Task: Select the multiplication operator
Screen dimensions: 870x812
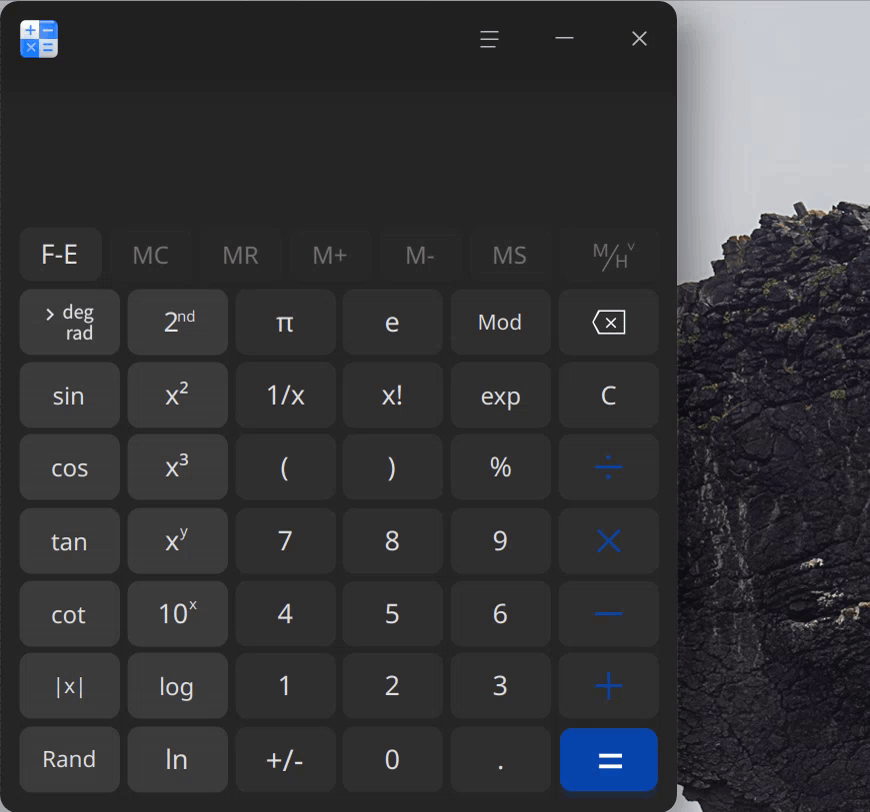Action: (x=609, y=541)
